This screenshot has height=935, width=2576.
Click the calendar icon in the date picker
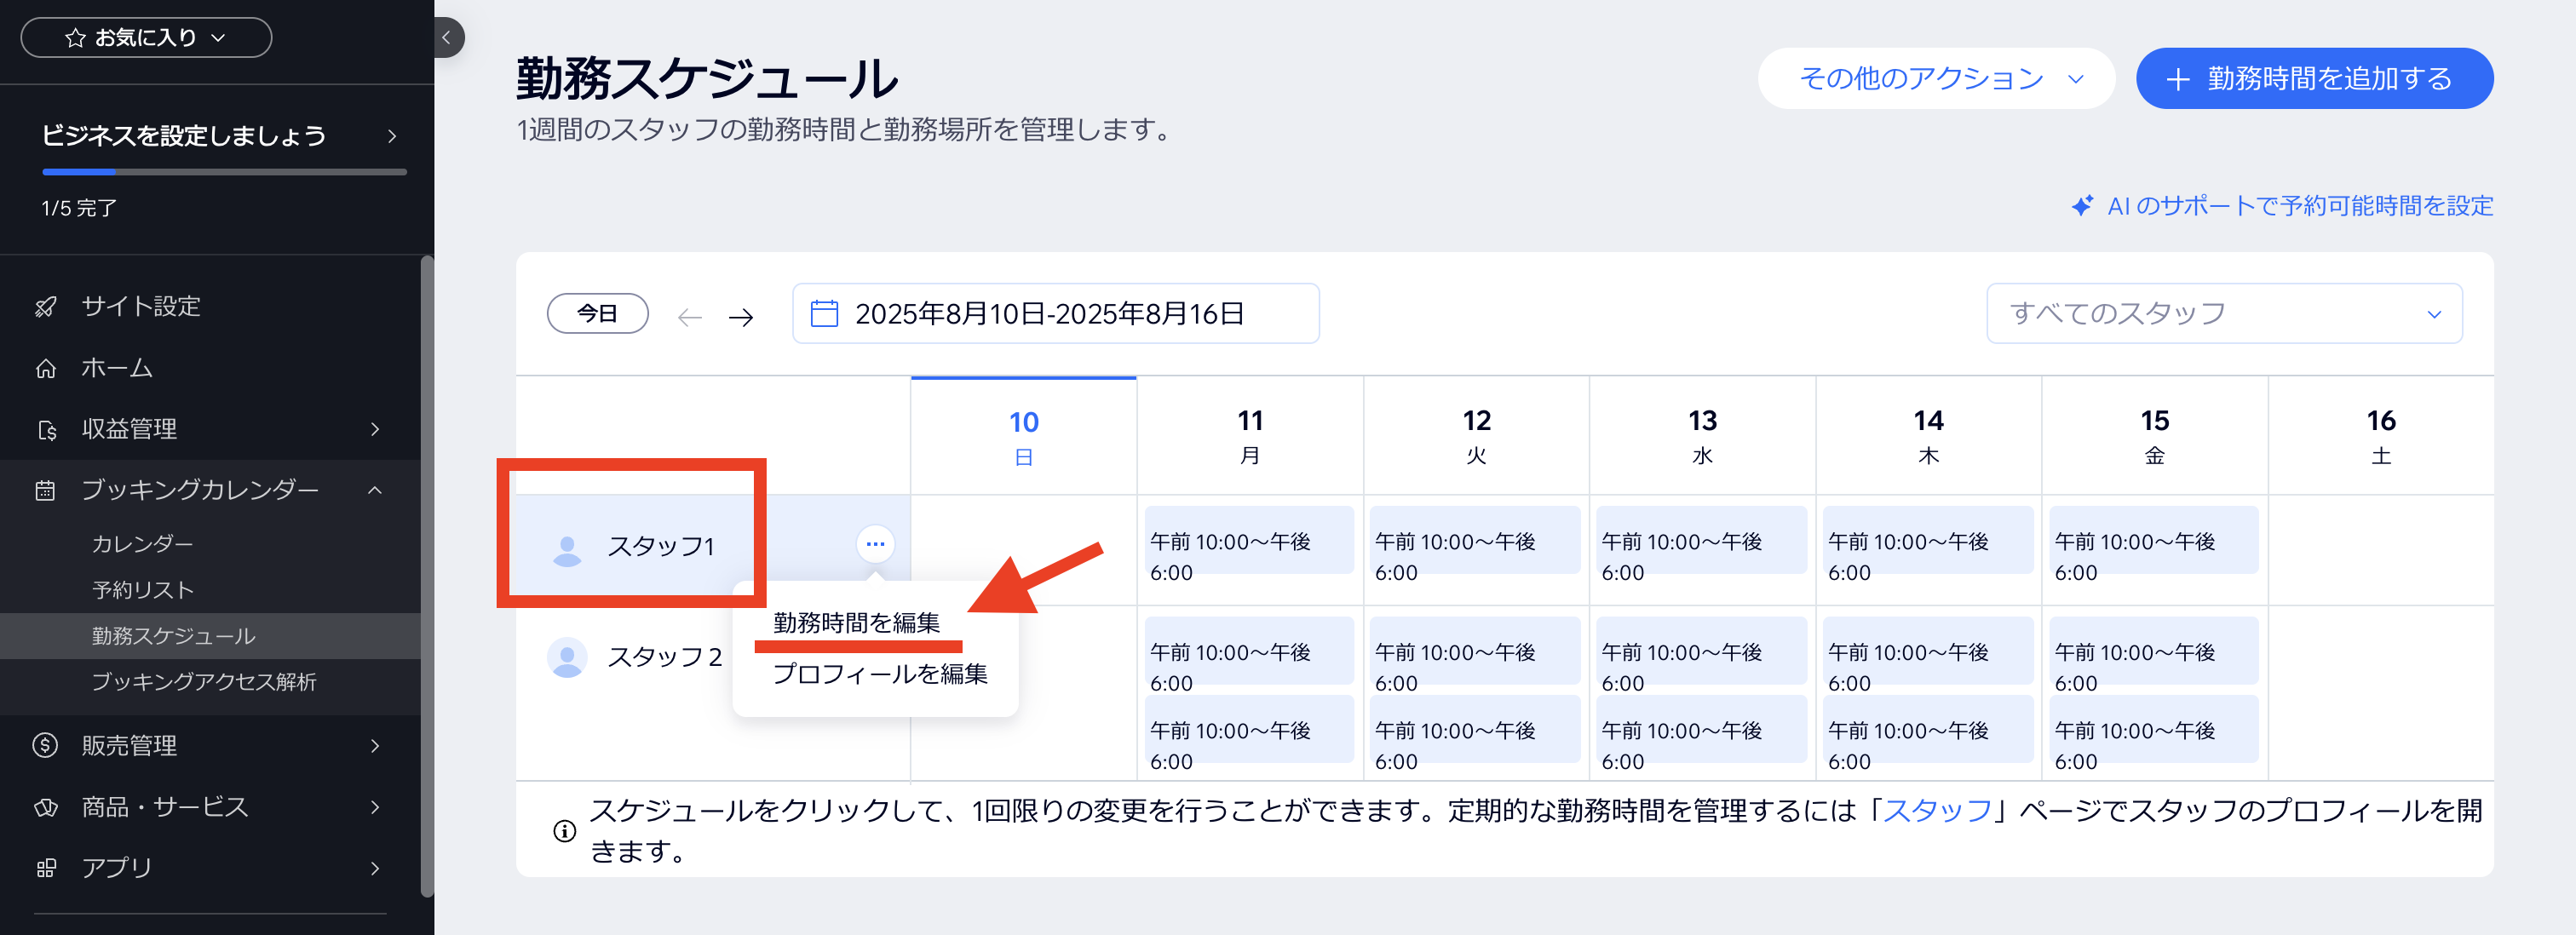pyautogui.click(x=823, y=313)
